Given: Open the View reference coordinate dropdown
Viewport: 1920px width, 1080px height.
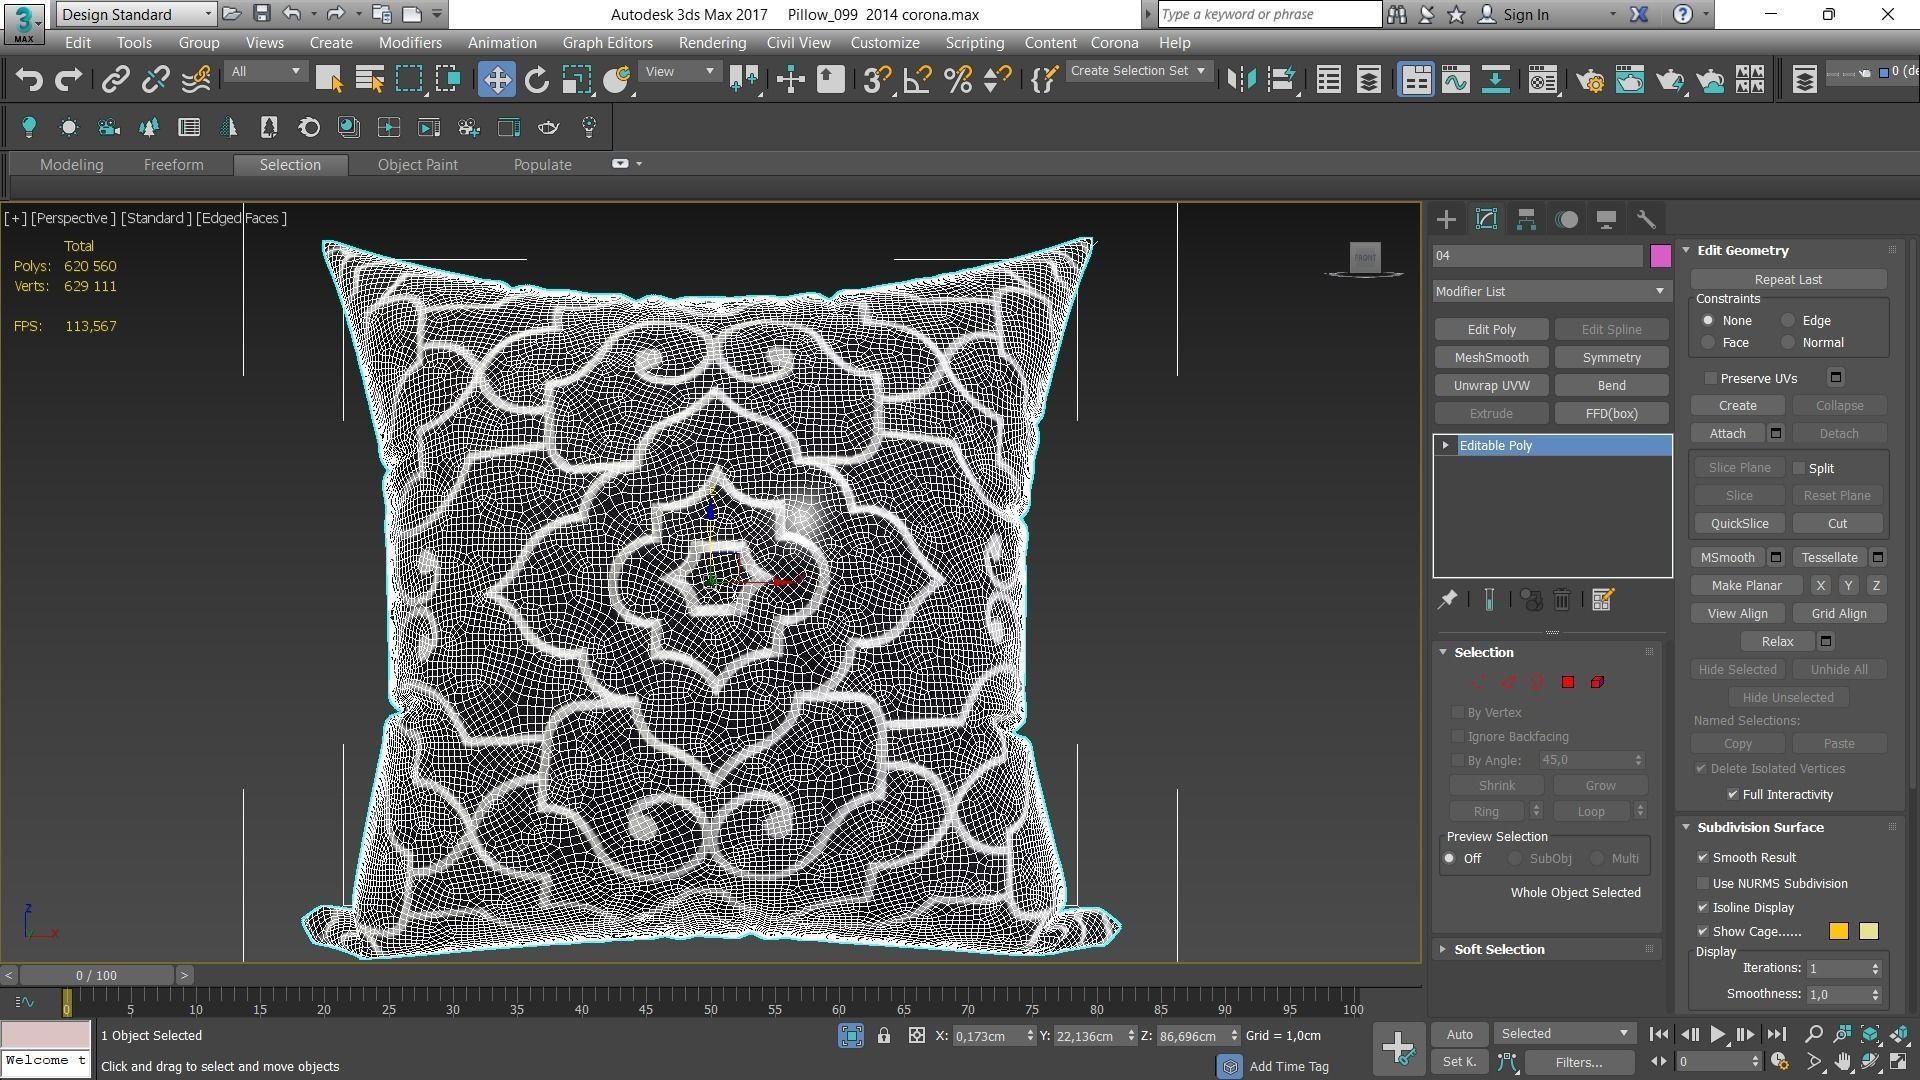Looking at the screenshot, I should 680,71.
